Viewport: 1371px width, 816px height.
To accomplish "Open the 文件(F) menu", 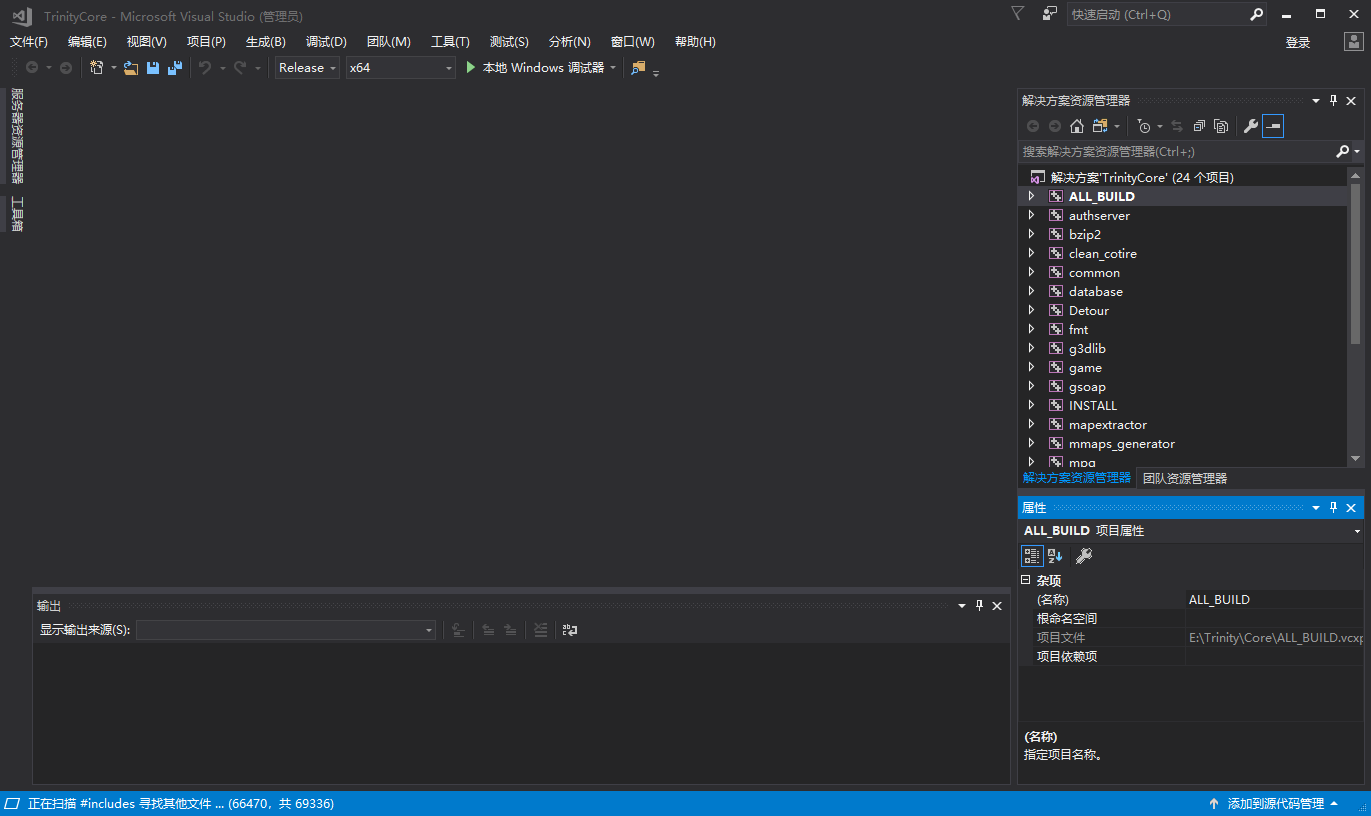I will click(x=29, y=42).
